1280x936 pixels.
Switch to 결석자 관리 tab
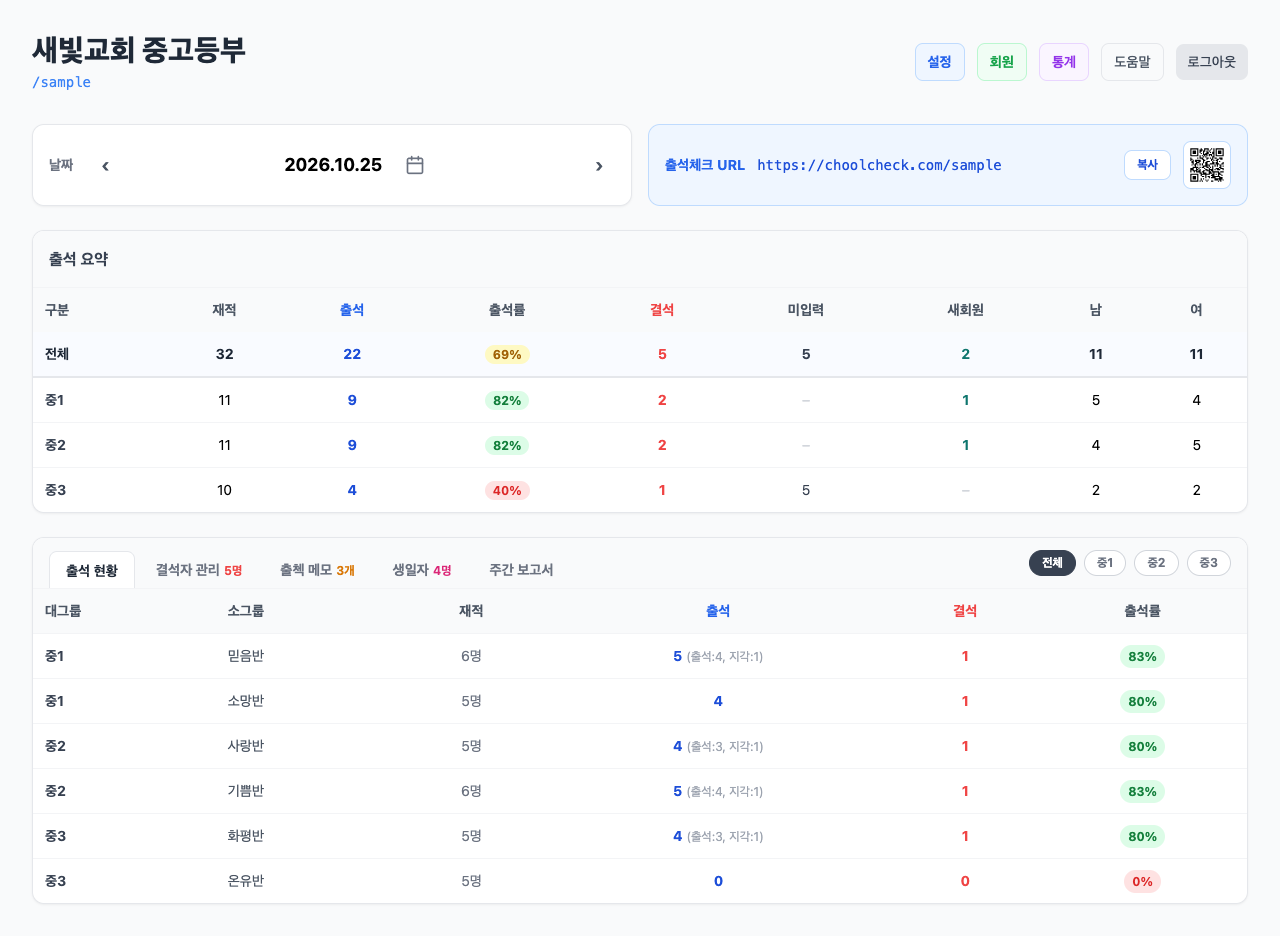pyautogui.click(x=199, y=570)
